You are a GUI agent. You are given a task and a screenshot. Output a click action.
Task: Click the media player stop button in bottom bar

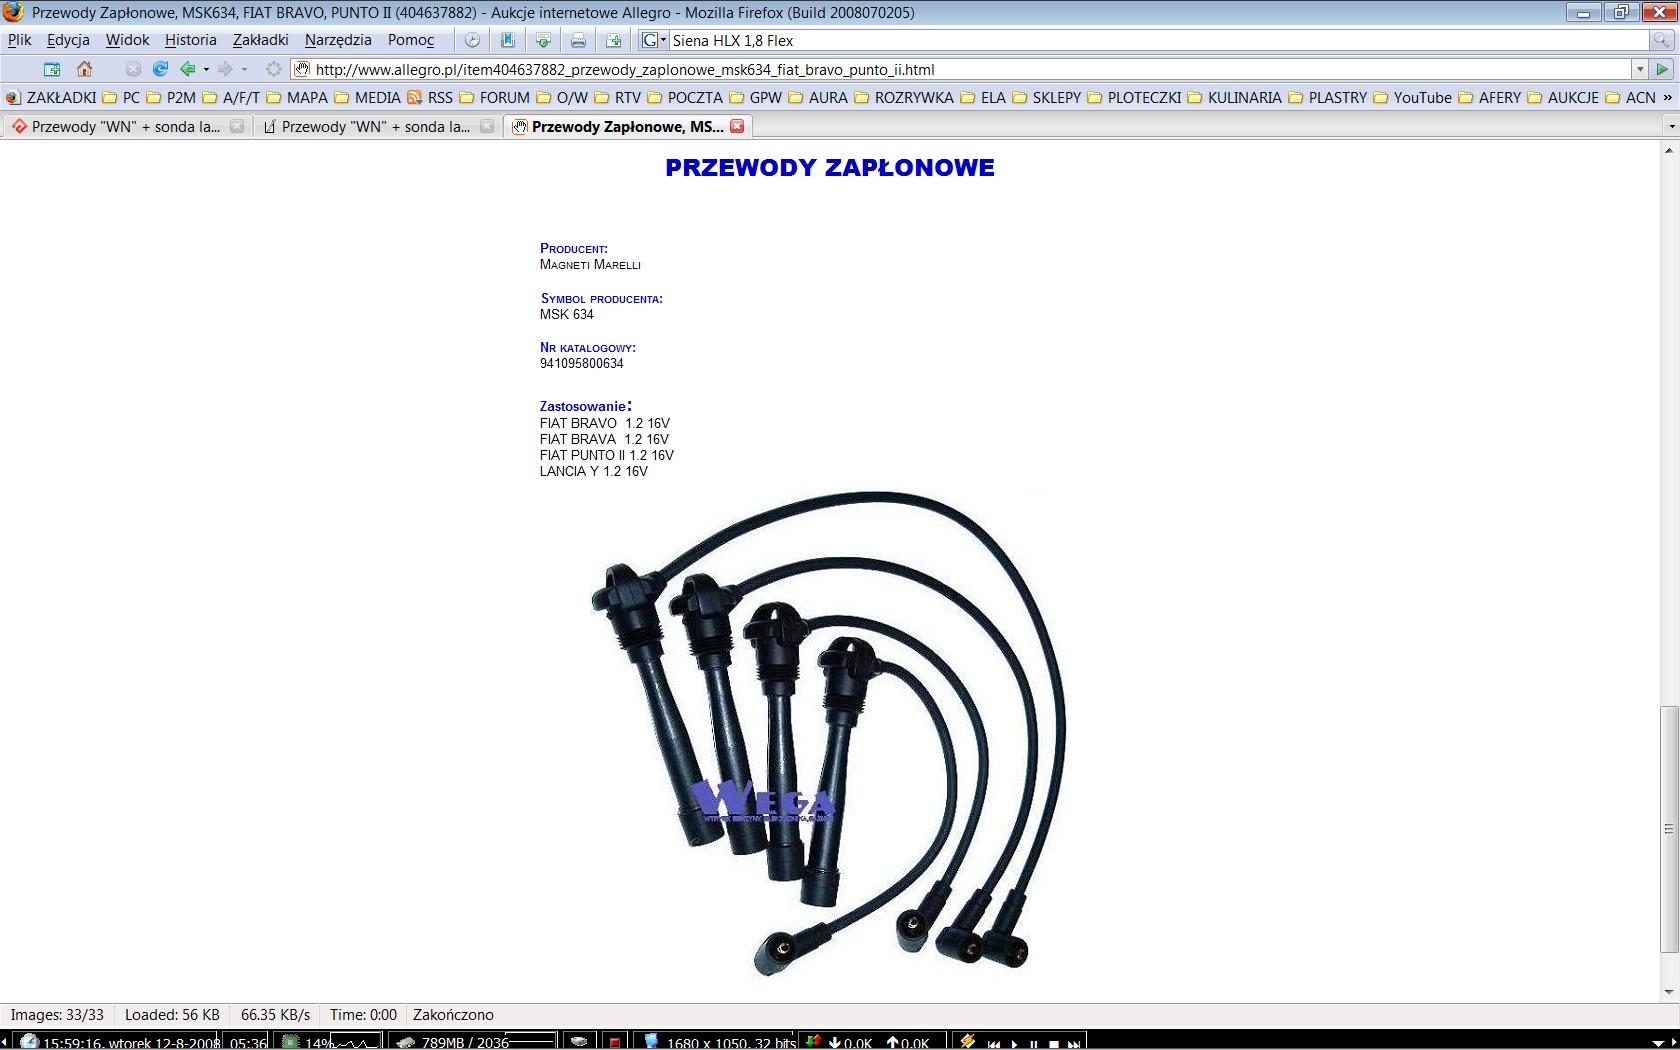(x=1053, y=1043)
